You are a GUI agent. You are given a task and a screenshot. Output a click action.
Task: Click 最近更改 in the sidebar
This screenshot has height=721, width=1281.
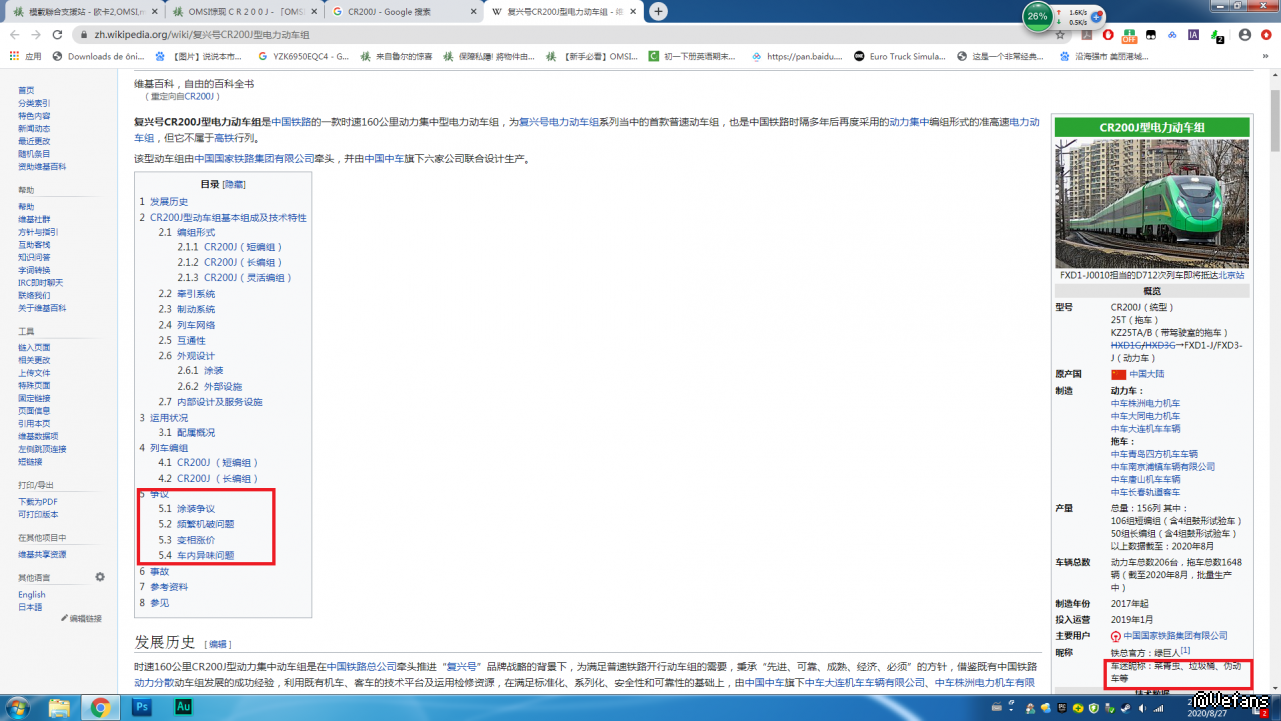(x=34, y=141)
